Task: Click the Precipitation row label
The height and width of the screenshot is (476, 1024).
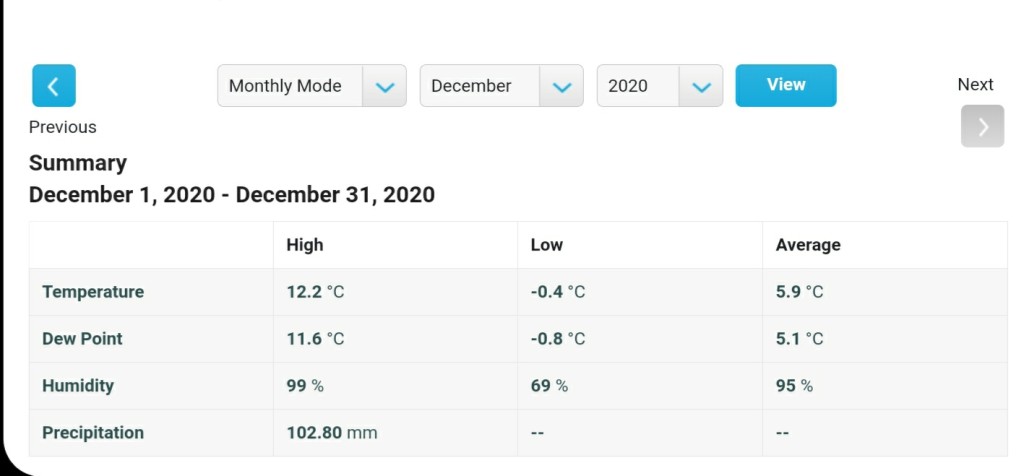Action: pos(93,433)
